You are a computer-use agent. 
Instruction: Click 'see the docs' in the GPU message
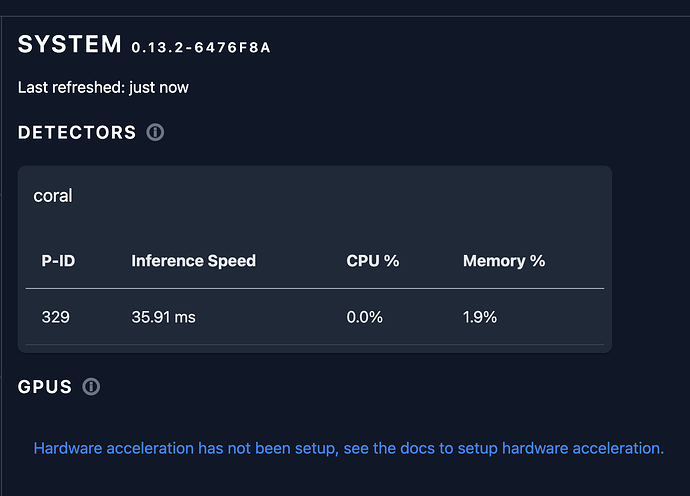[386, 448]
